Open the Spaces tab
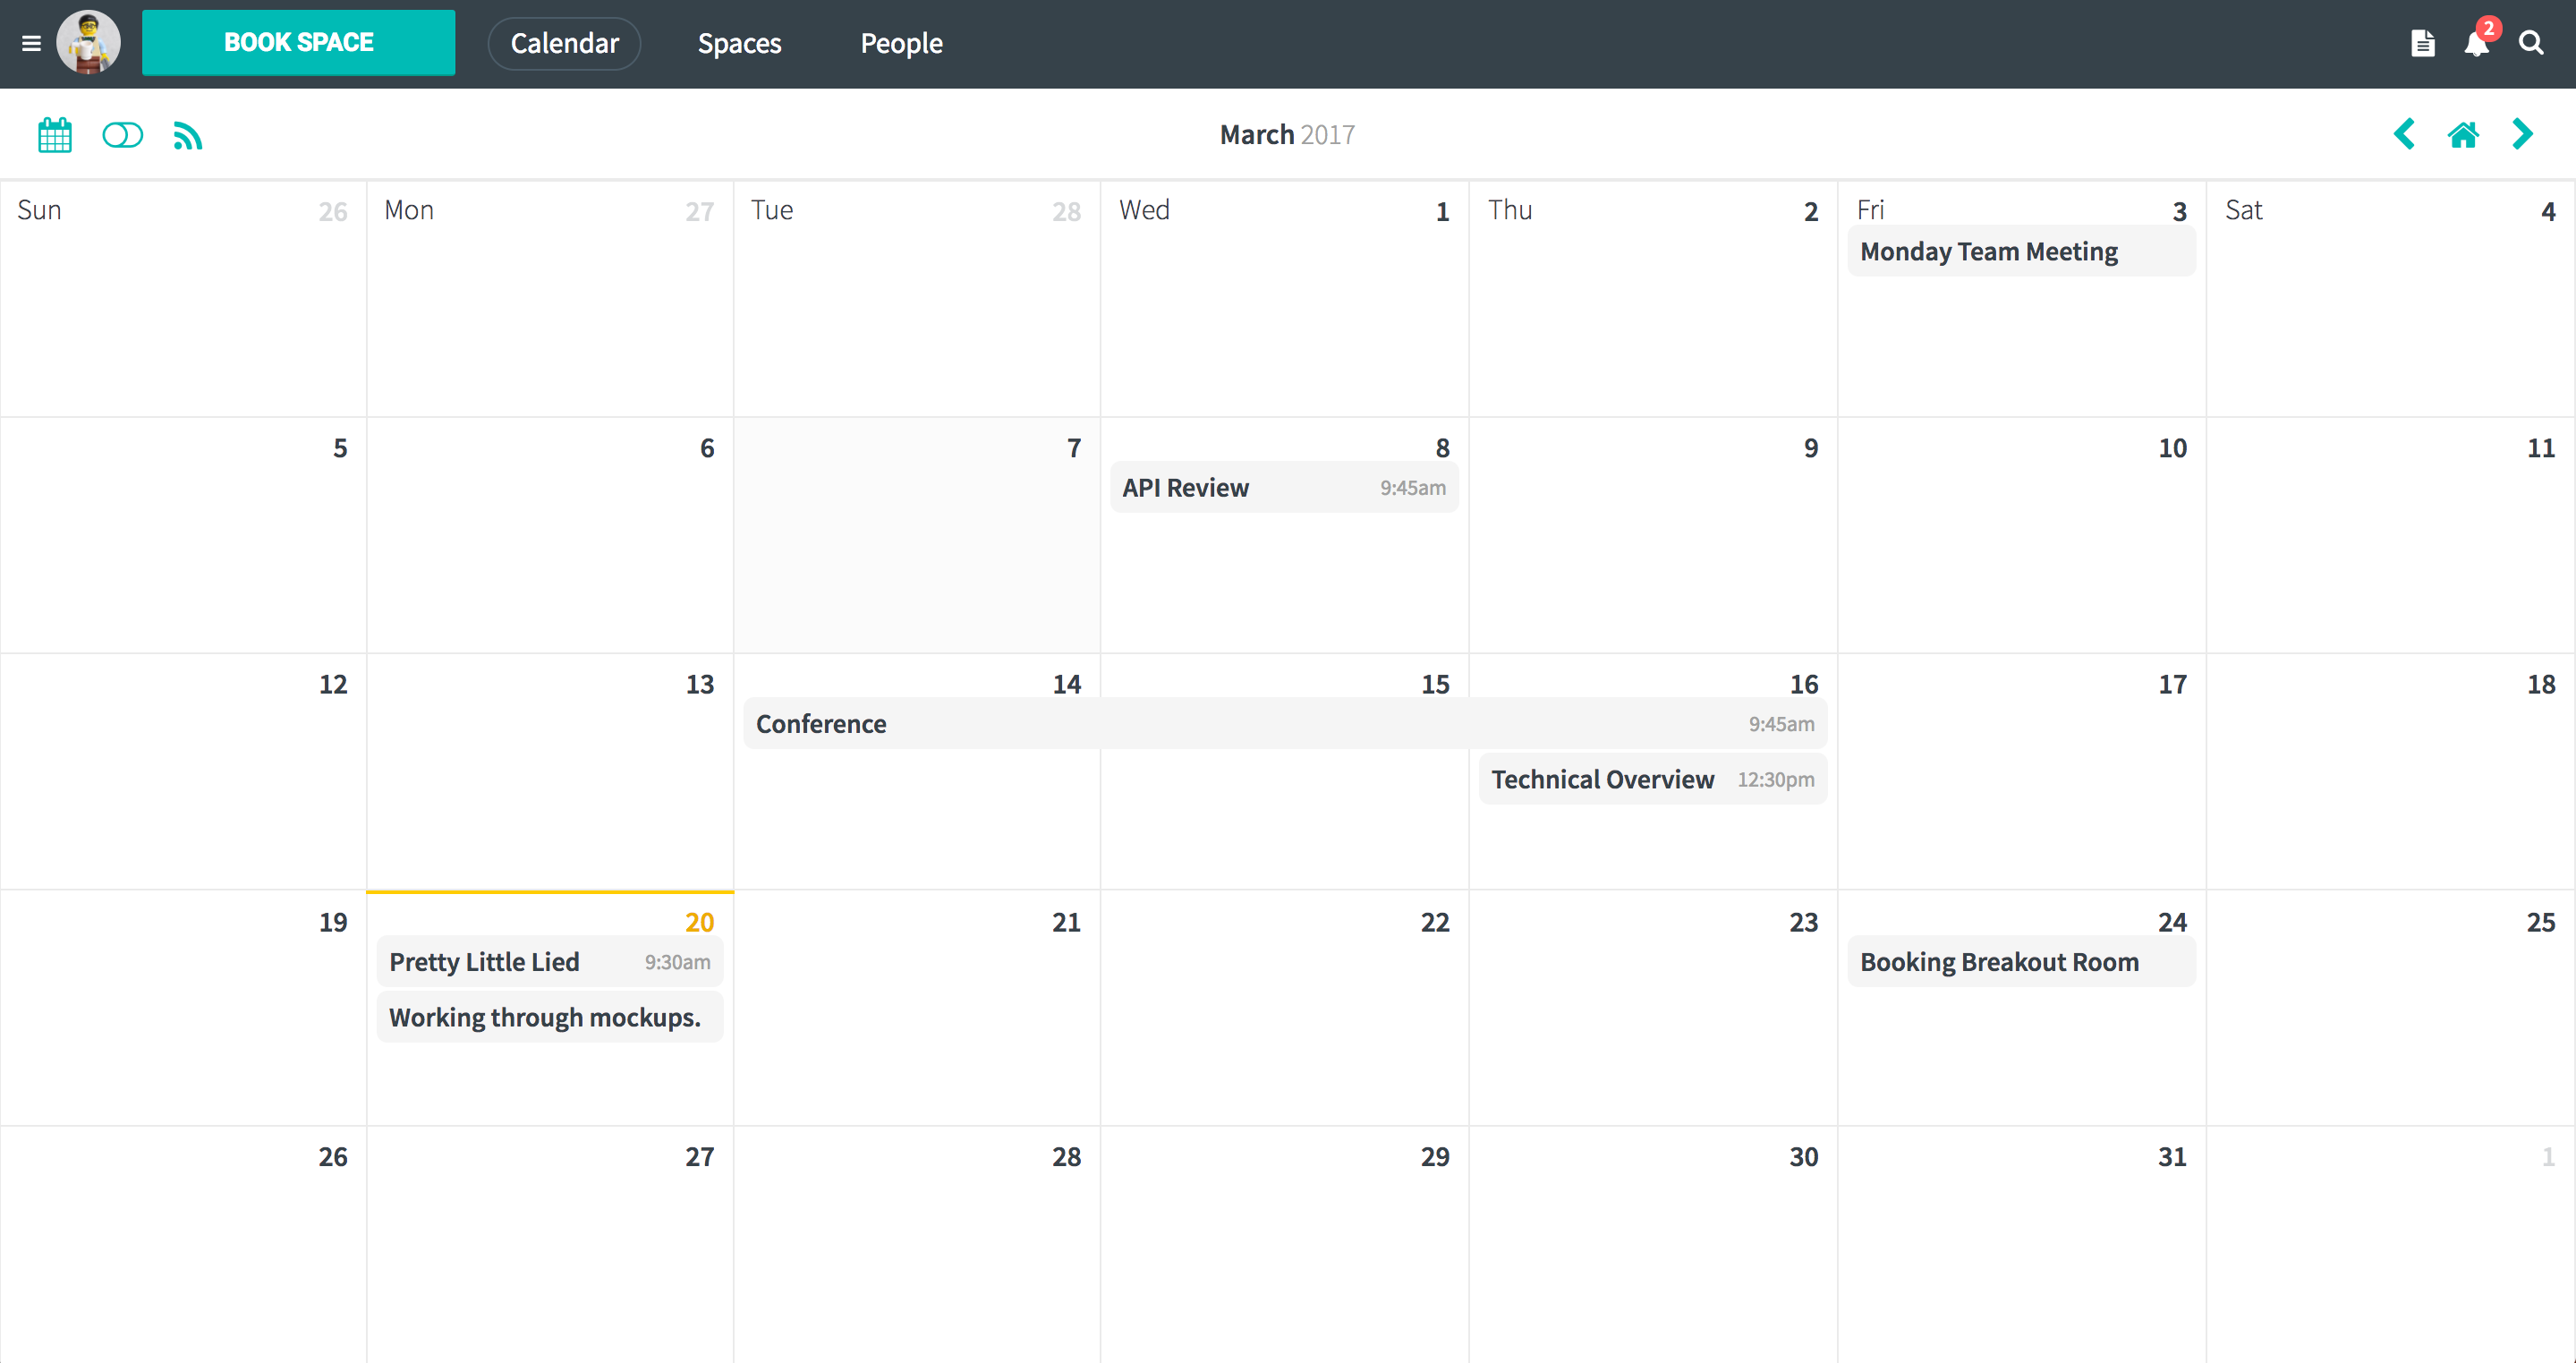The height and width of the screenshot is (1363, 2576). 739,43
